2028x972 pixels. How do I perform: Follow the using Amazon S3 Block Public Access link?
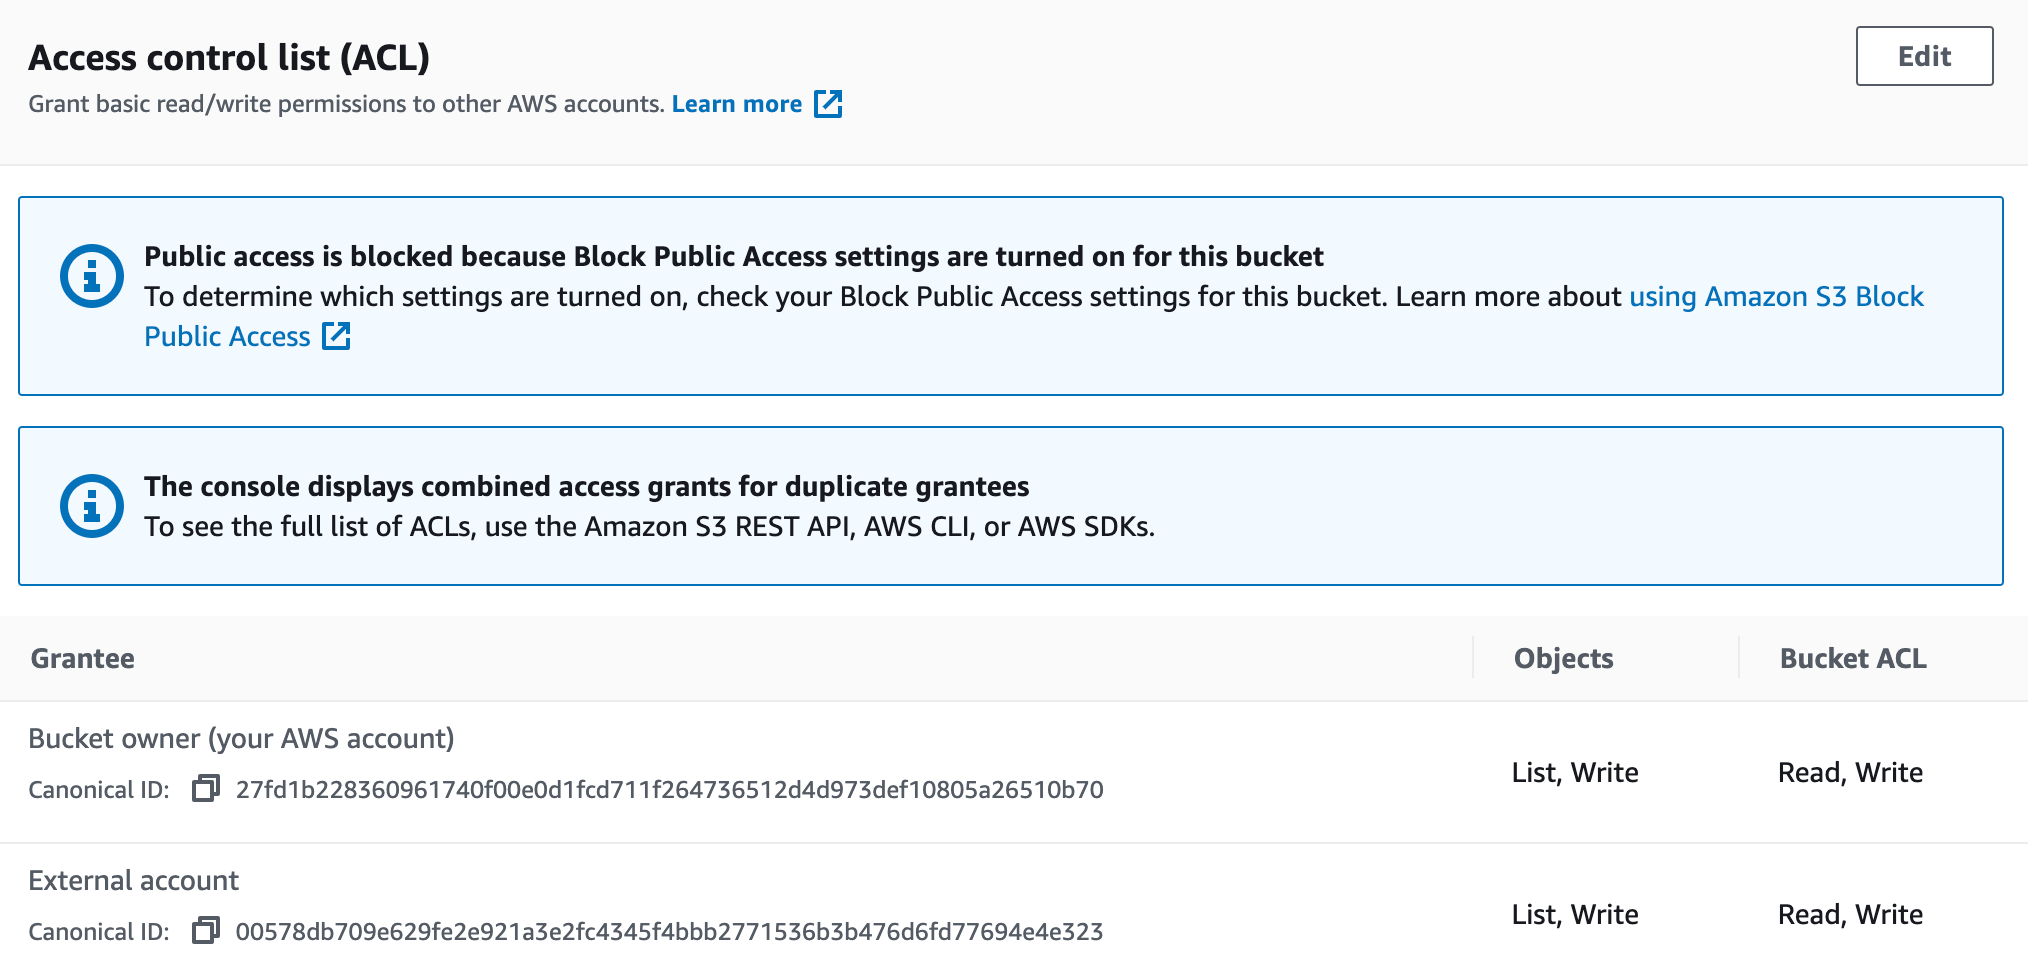1775,296
